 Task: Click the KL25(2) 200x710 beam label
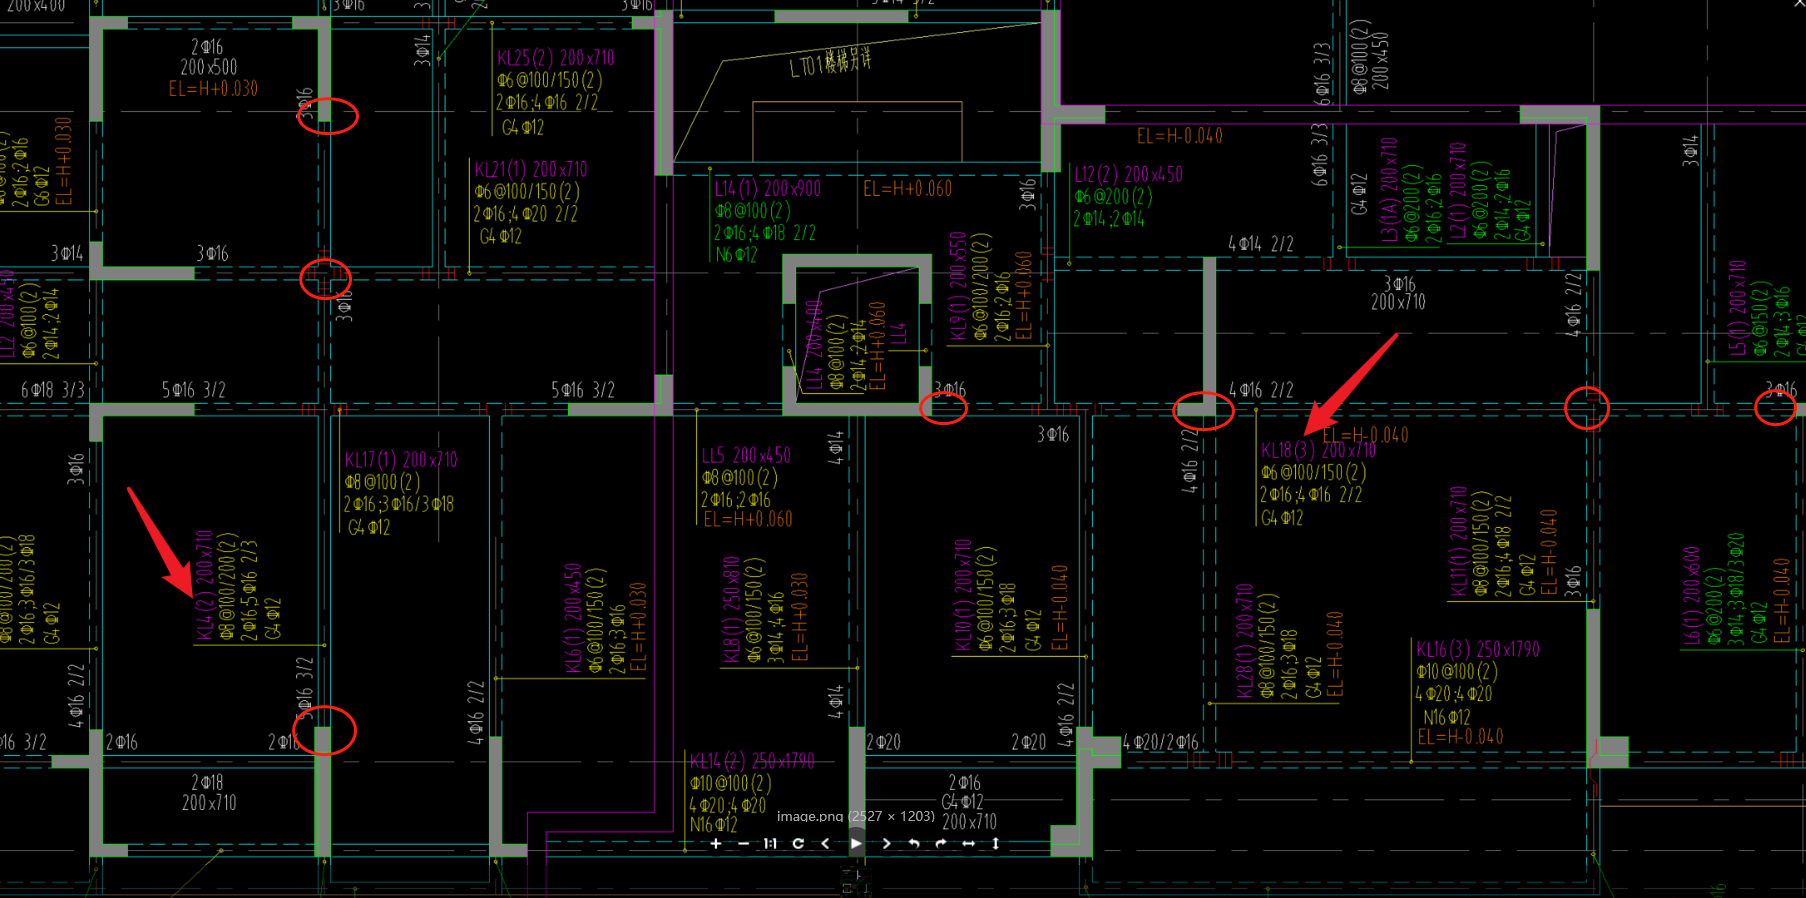pos(556,58)
